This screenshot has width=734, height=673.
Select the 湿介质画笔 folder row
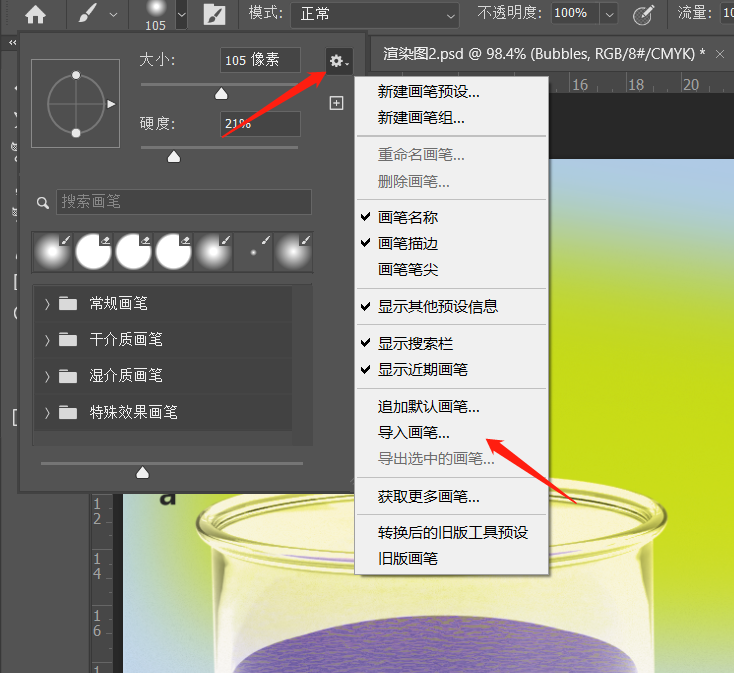[x=163, y=376]
